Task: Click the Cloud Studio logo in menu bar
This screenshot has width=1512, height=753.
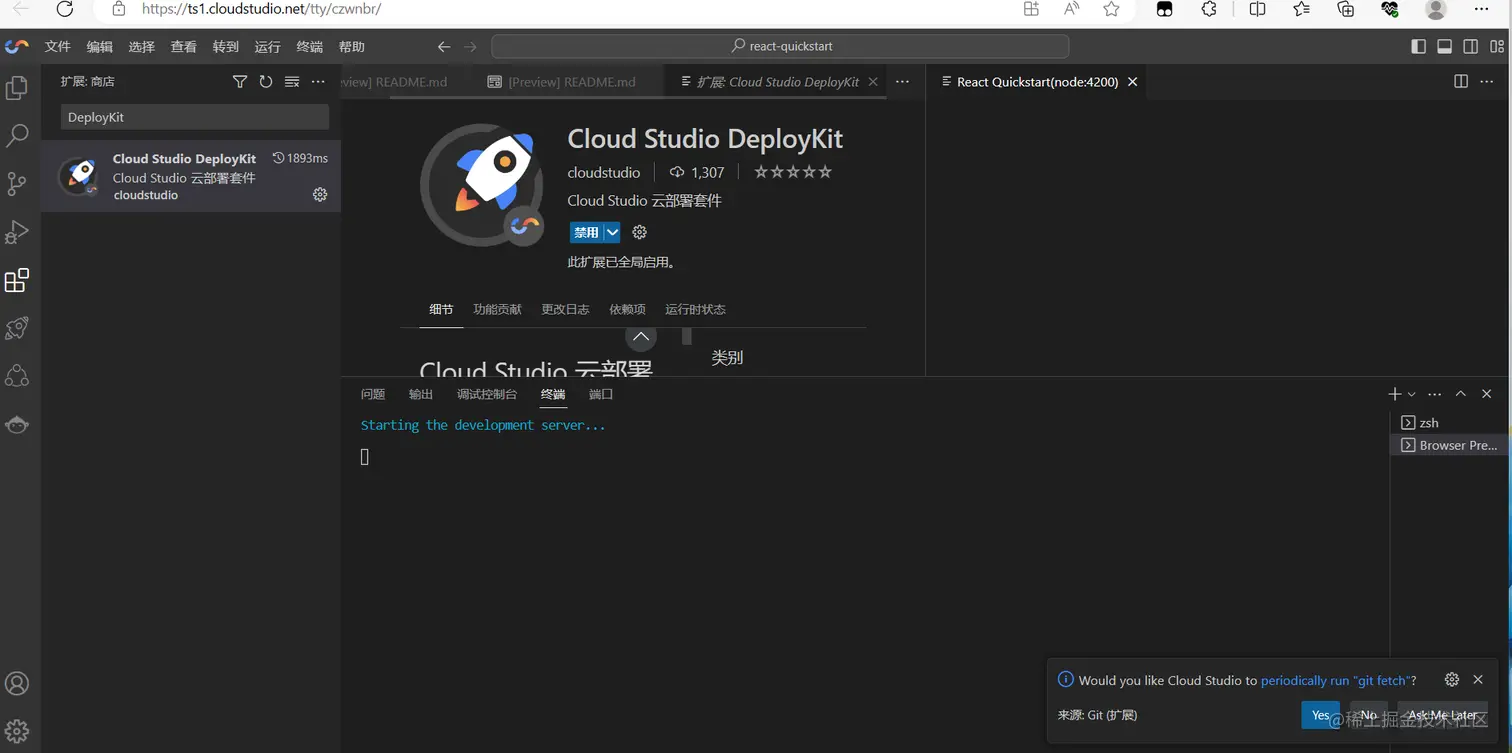Action: click(x=16, y=46)
